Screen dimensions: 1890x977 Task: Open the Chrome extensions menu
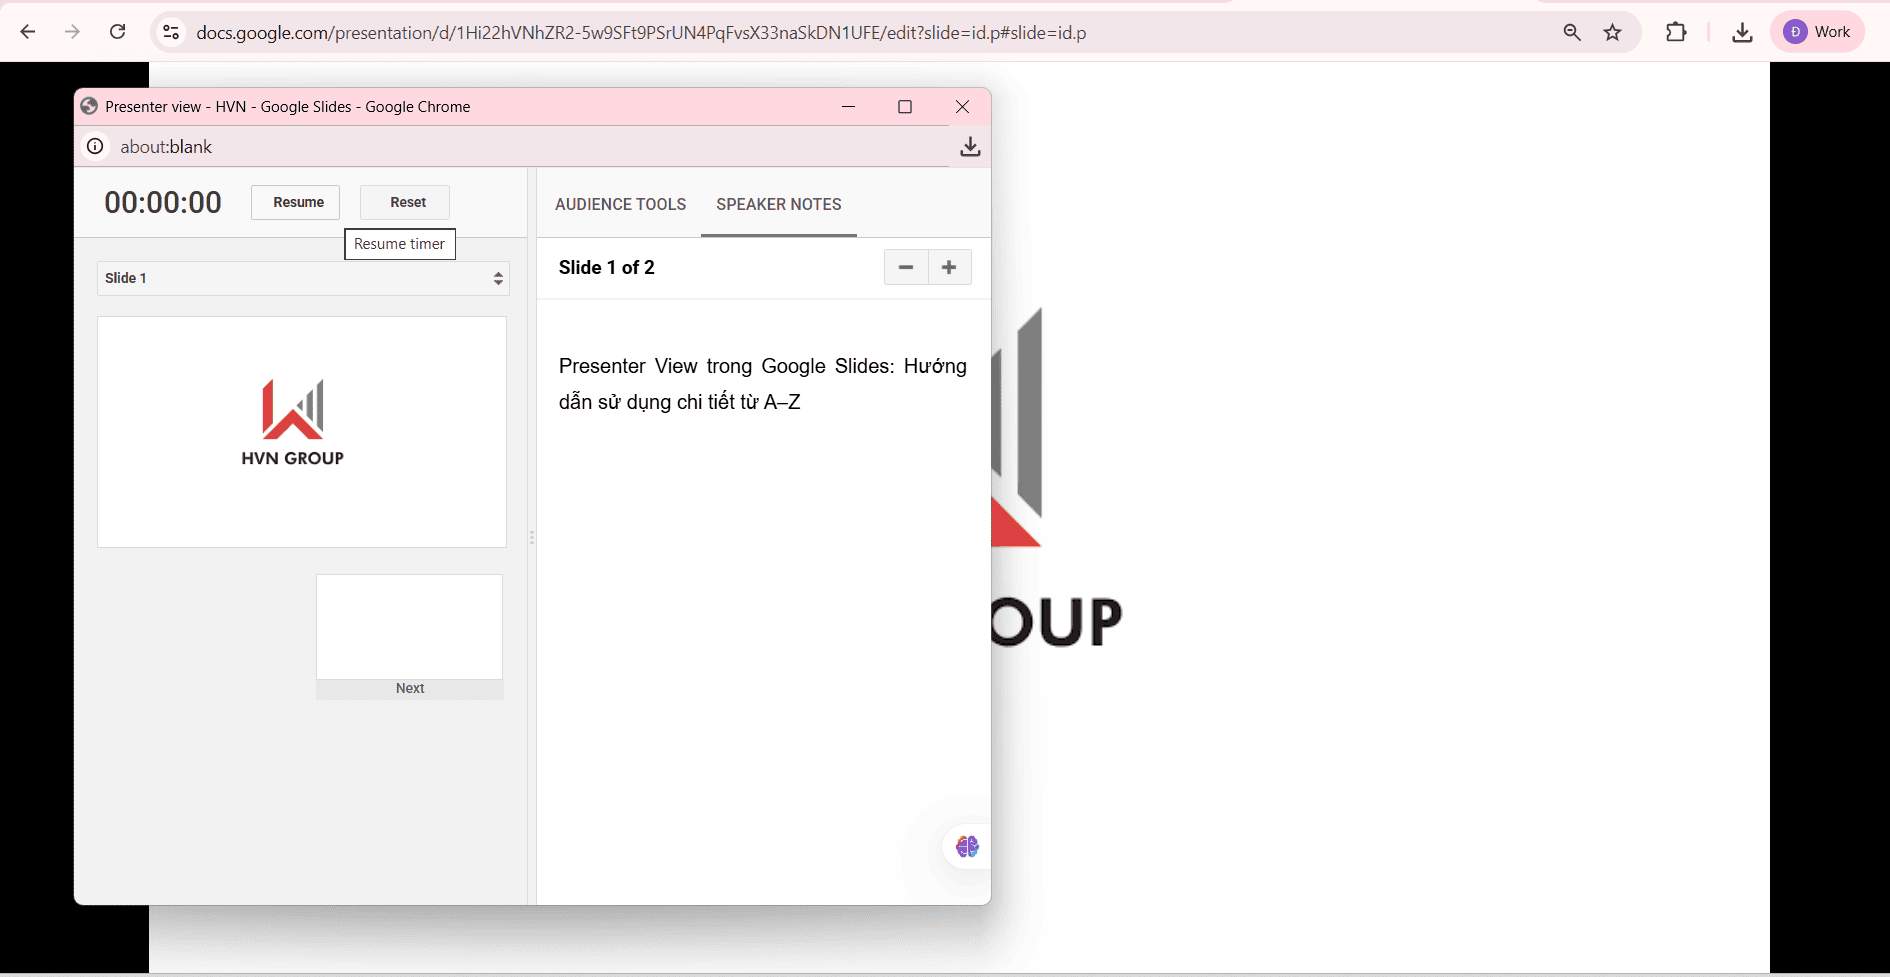[1676, 31]
